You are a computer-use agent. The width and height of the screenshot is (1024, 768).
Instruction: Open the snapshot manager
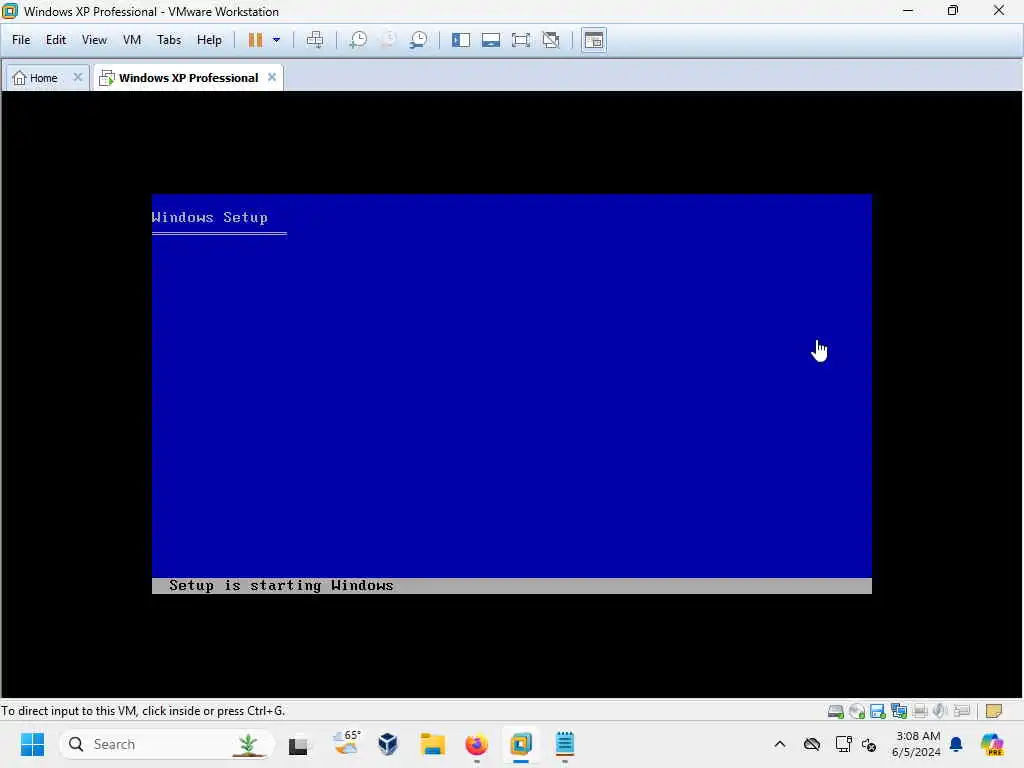(x=418, y=40)
